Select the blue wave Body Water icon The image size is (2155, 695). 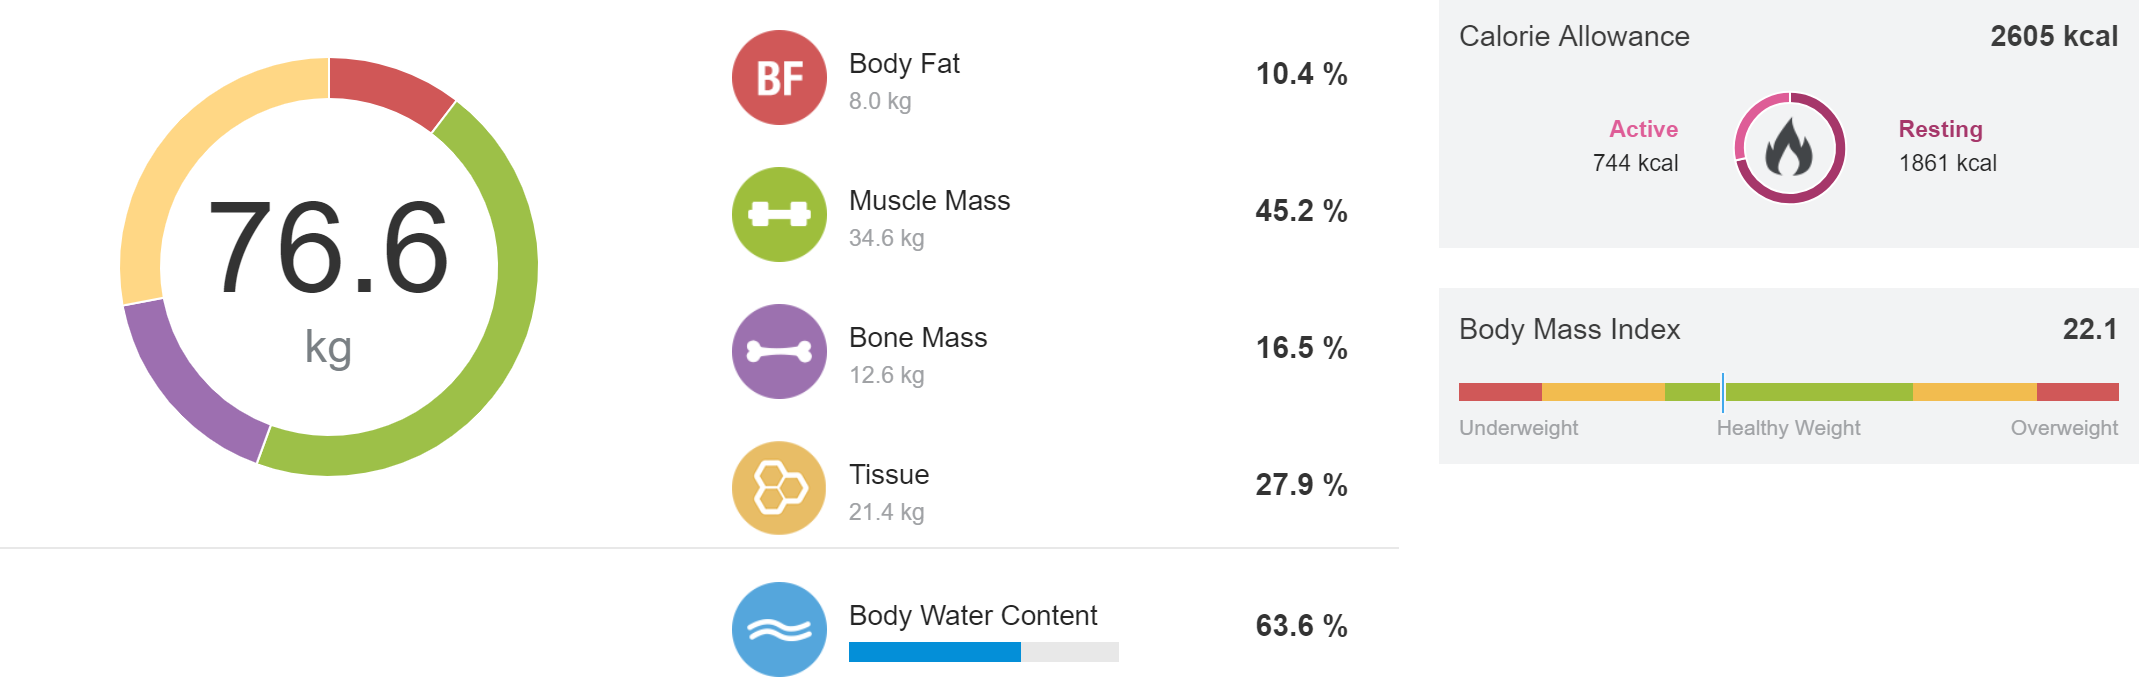779,630
